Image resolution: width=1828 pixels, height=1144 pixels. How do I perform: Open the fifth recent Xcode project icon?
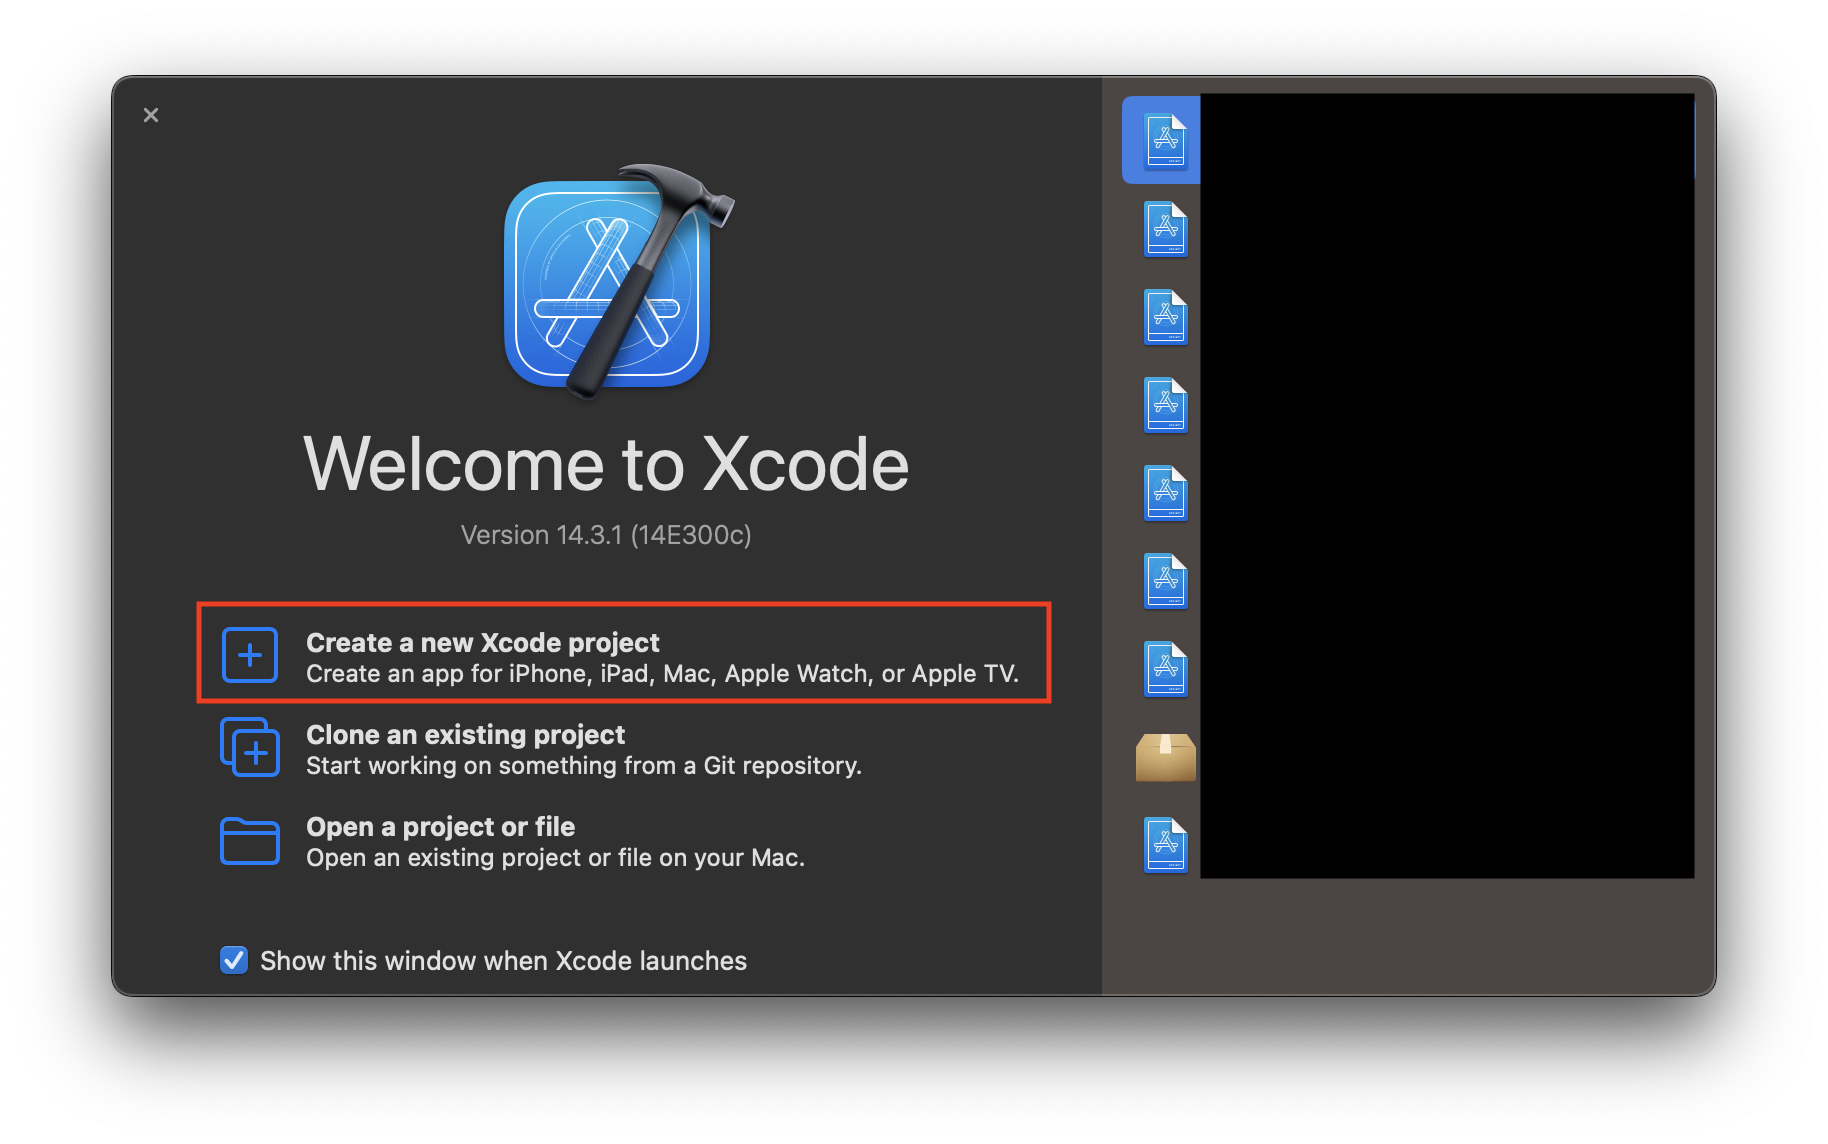[x=1165, y=493]
